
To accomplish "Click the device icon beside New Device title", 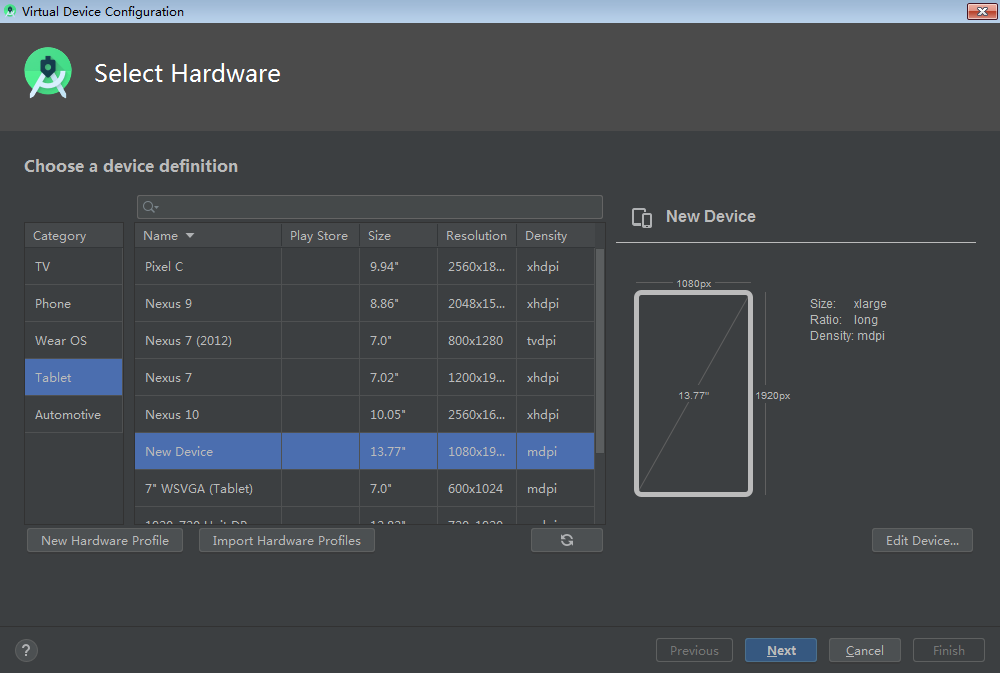I will pyautogui.click(x=642, y=218).
